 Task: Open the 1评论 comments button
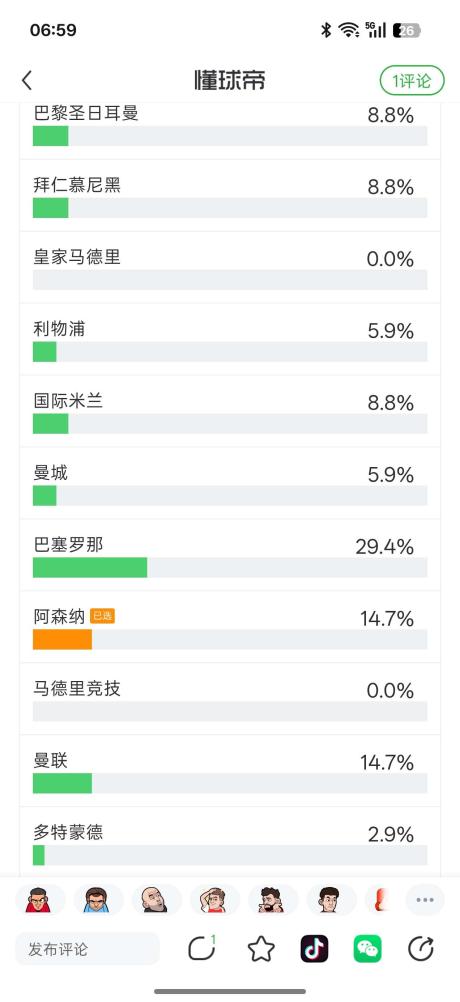point(411,81)
